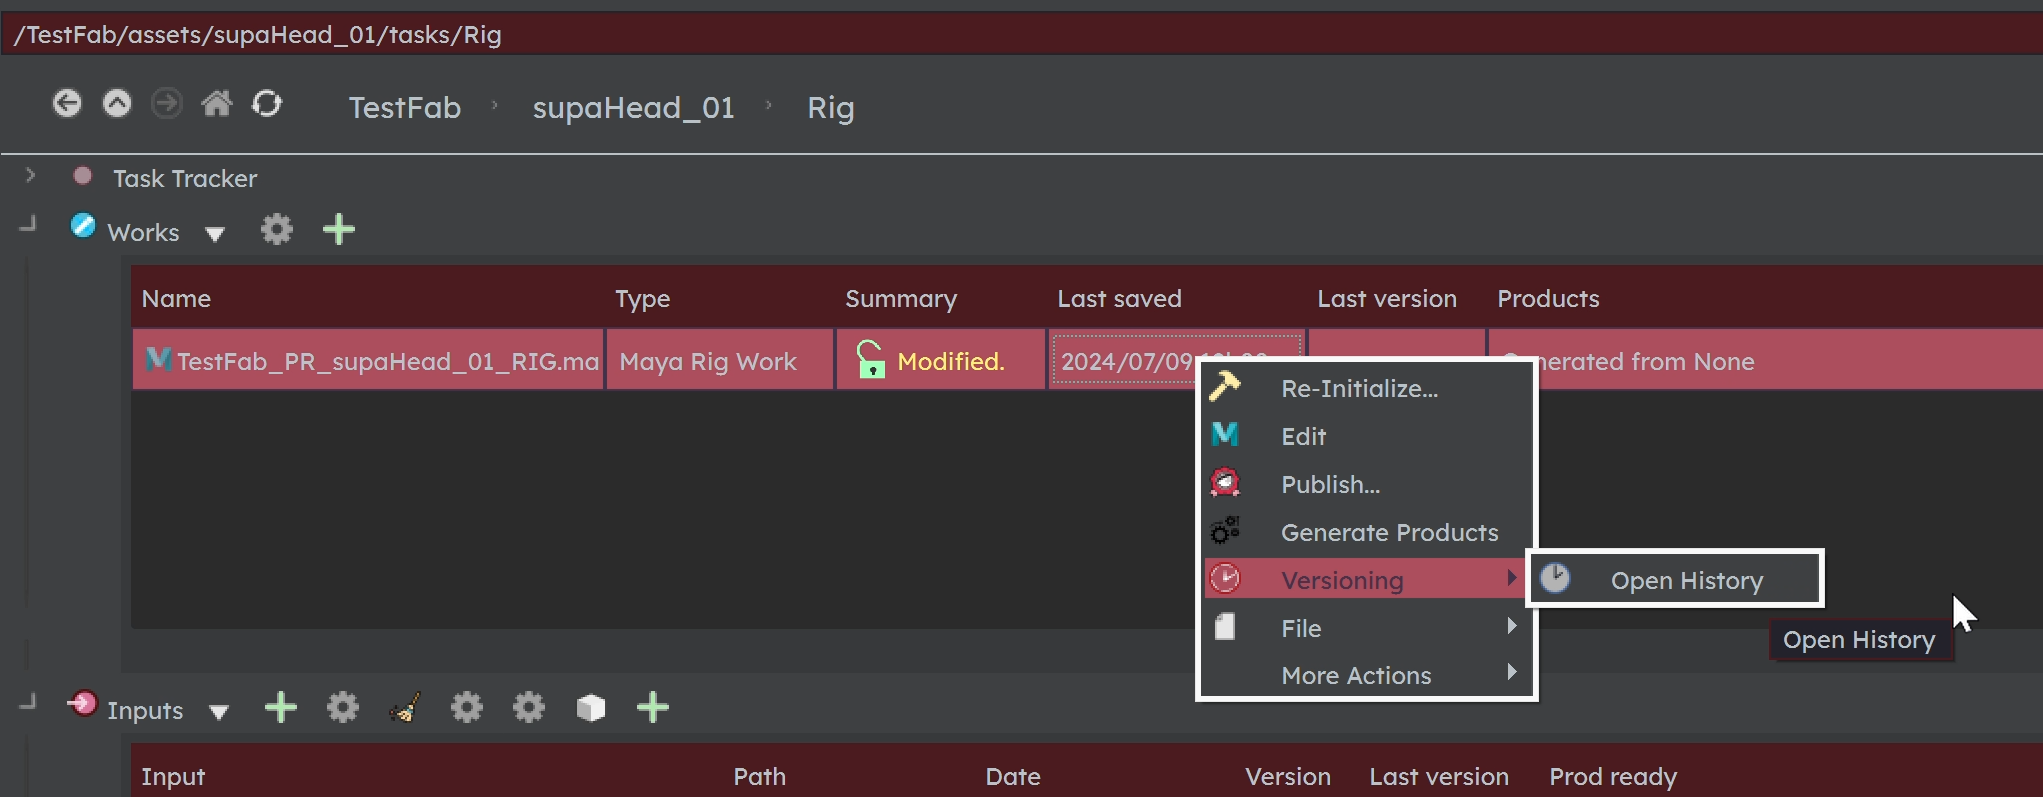
Task: Click the Version column header
Action: [1288, 777]
